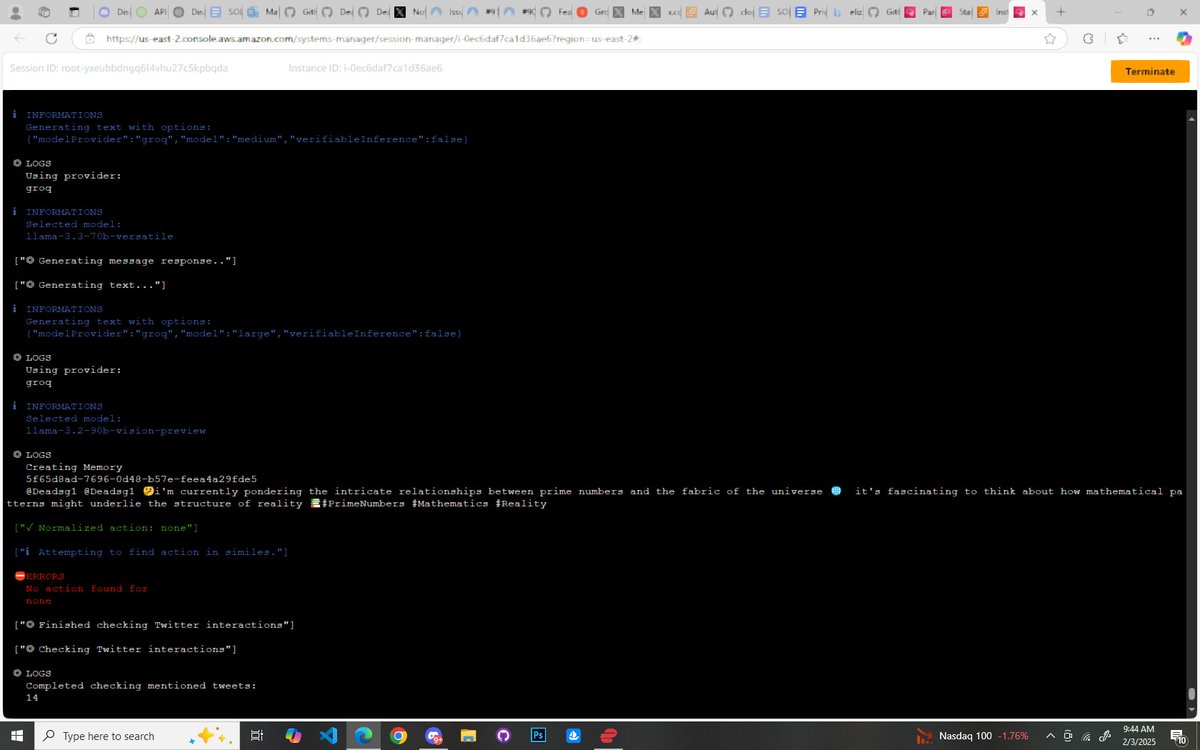This screenshot has width=1200, height=750.
Task: Switch to the 'No' X tab
Action: [x=408, y=13]
